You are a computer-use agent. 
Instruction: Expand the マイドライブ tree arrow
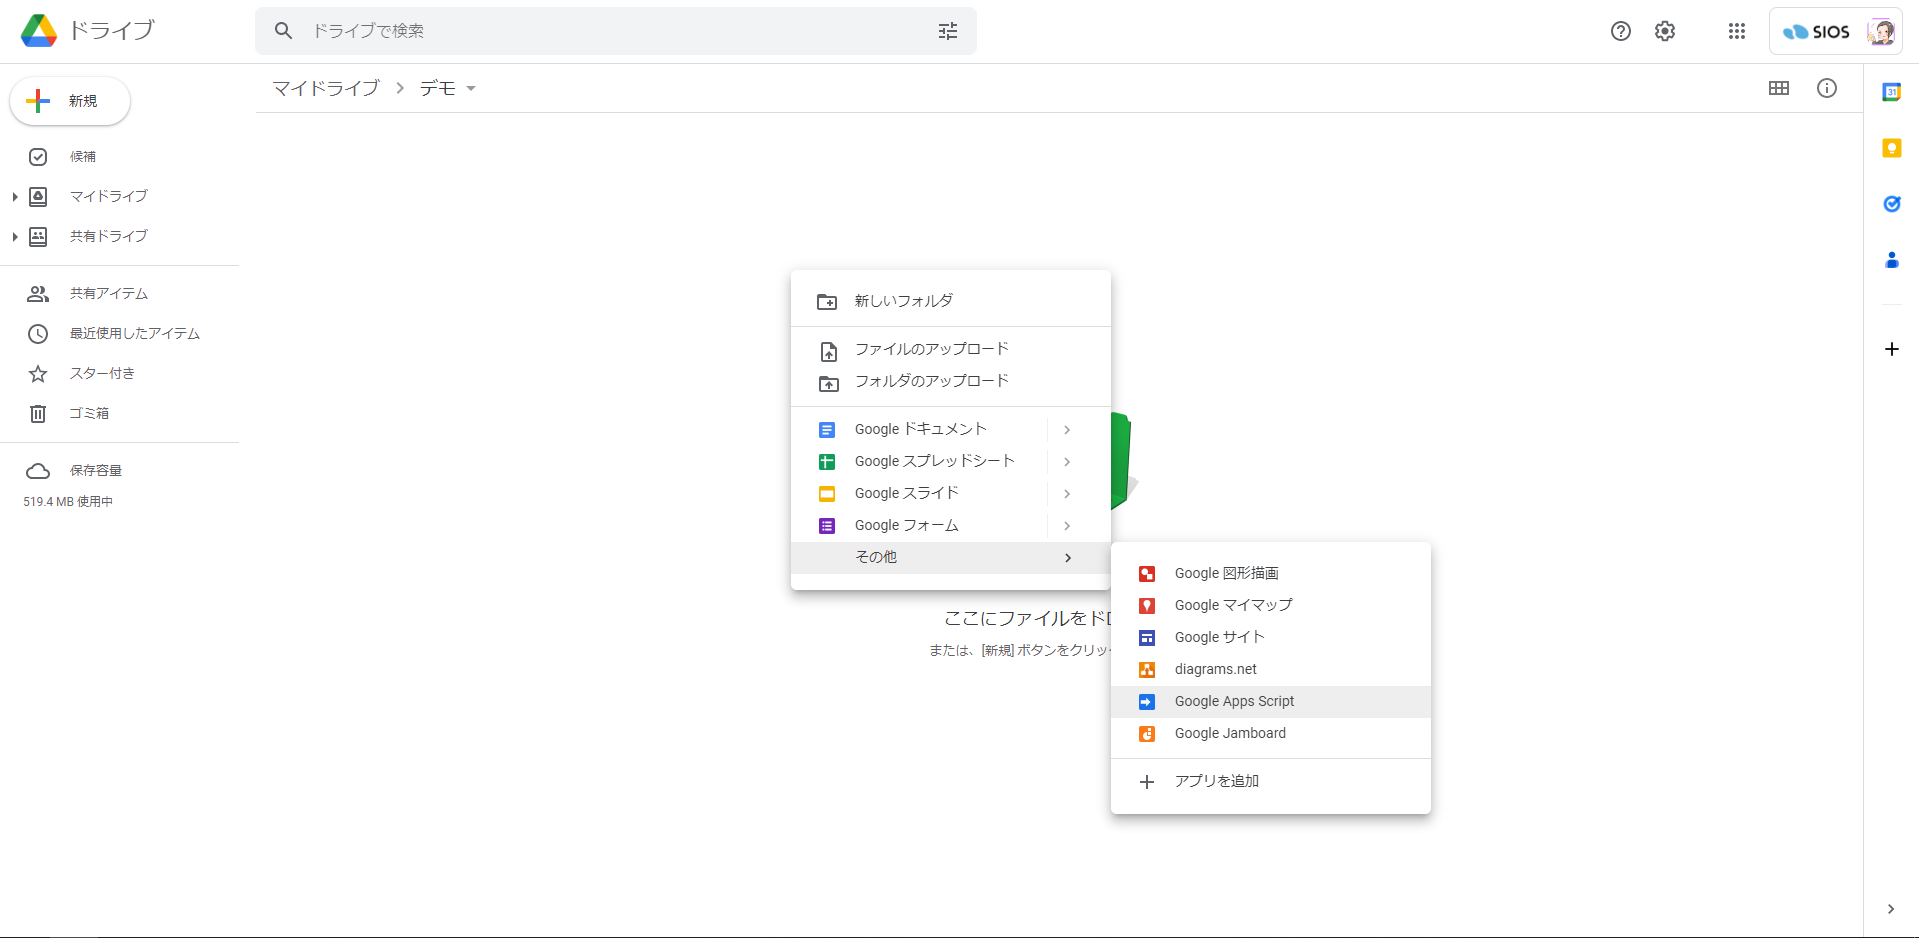(x=15, y=197)
